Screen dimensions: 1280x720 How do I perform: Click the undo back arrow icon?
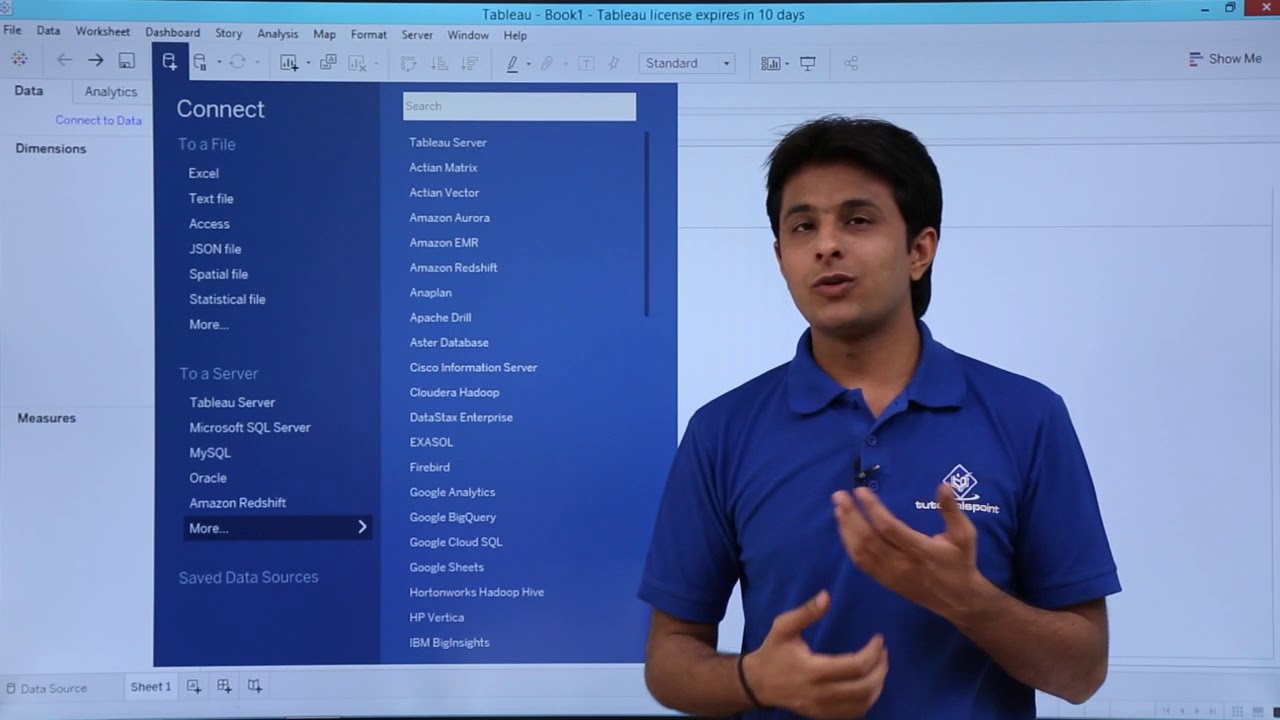(x=65, y=60)
